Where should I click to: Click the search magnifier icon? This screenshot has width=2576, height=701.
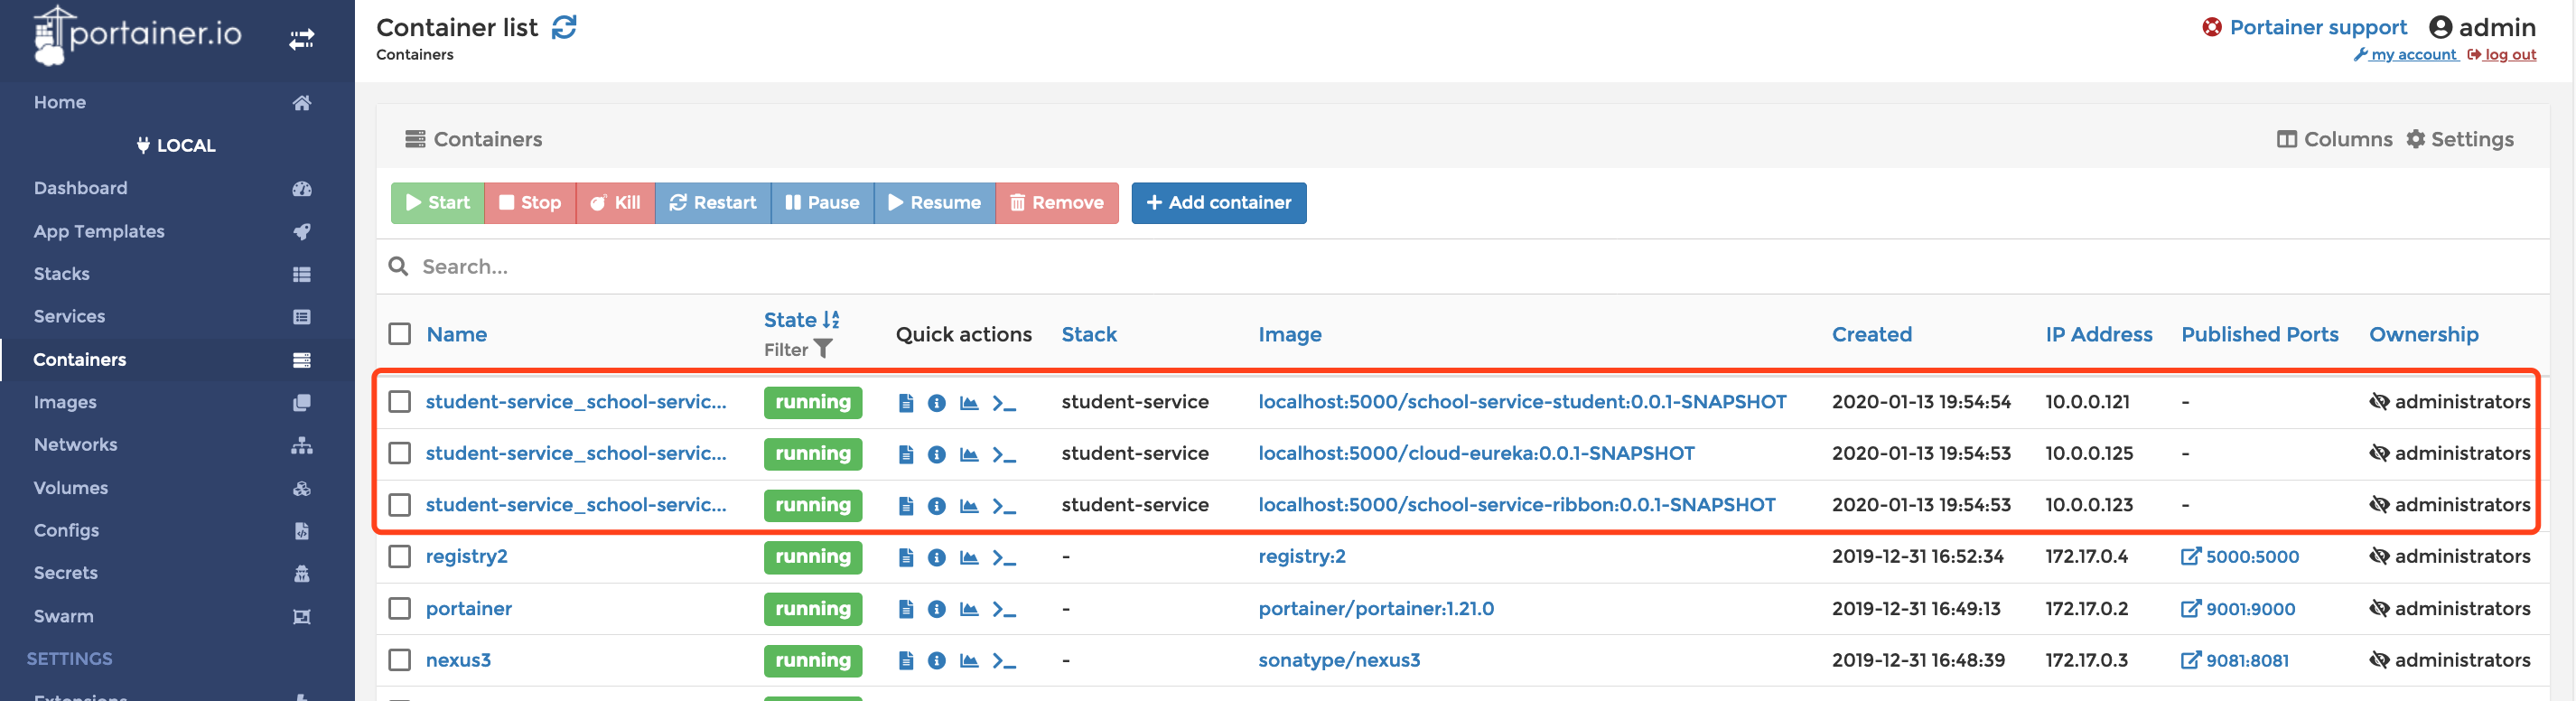(398, 266)
